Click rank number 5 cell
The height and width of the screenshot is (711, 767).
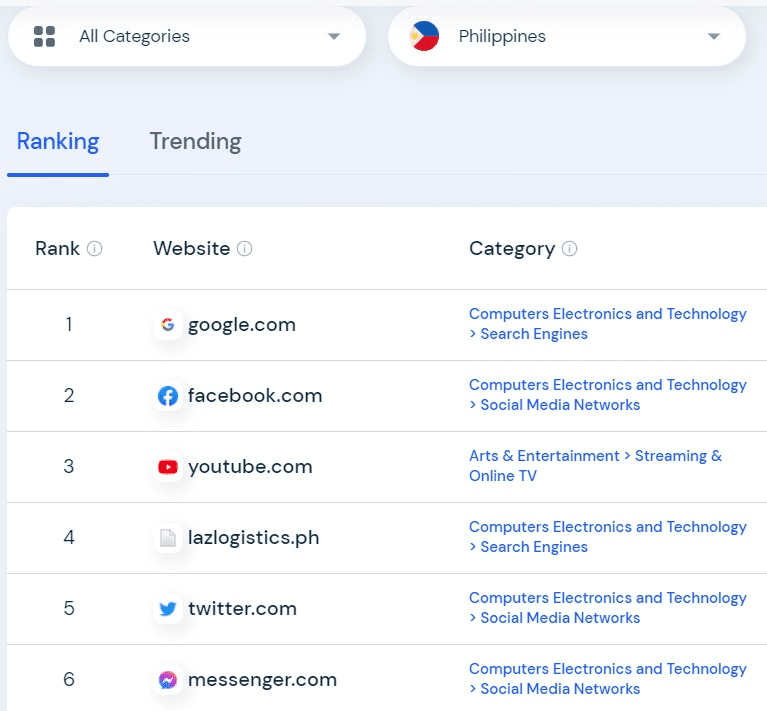coord(69,609)
